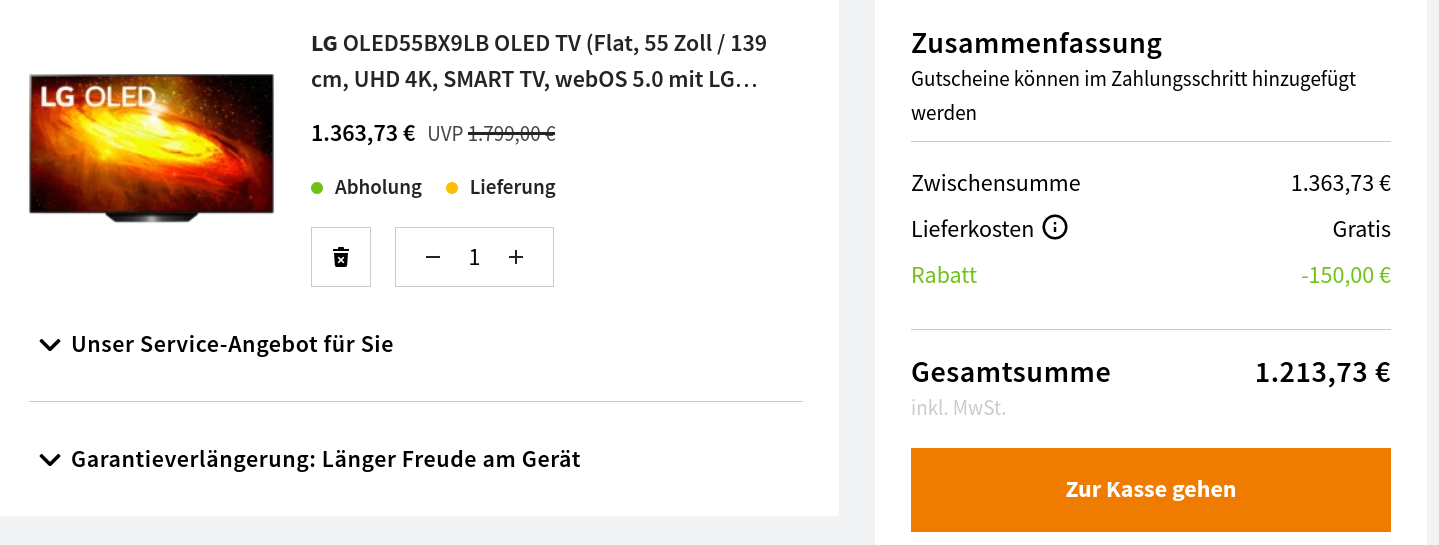The height and width of the screenshot is (545, 1439).
Task: Click the -150,00 € discount amount
Action: [x=1345, y=275]
